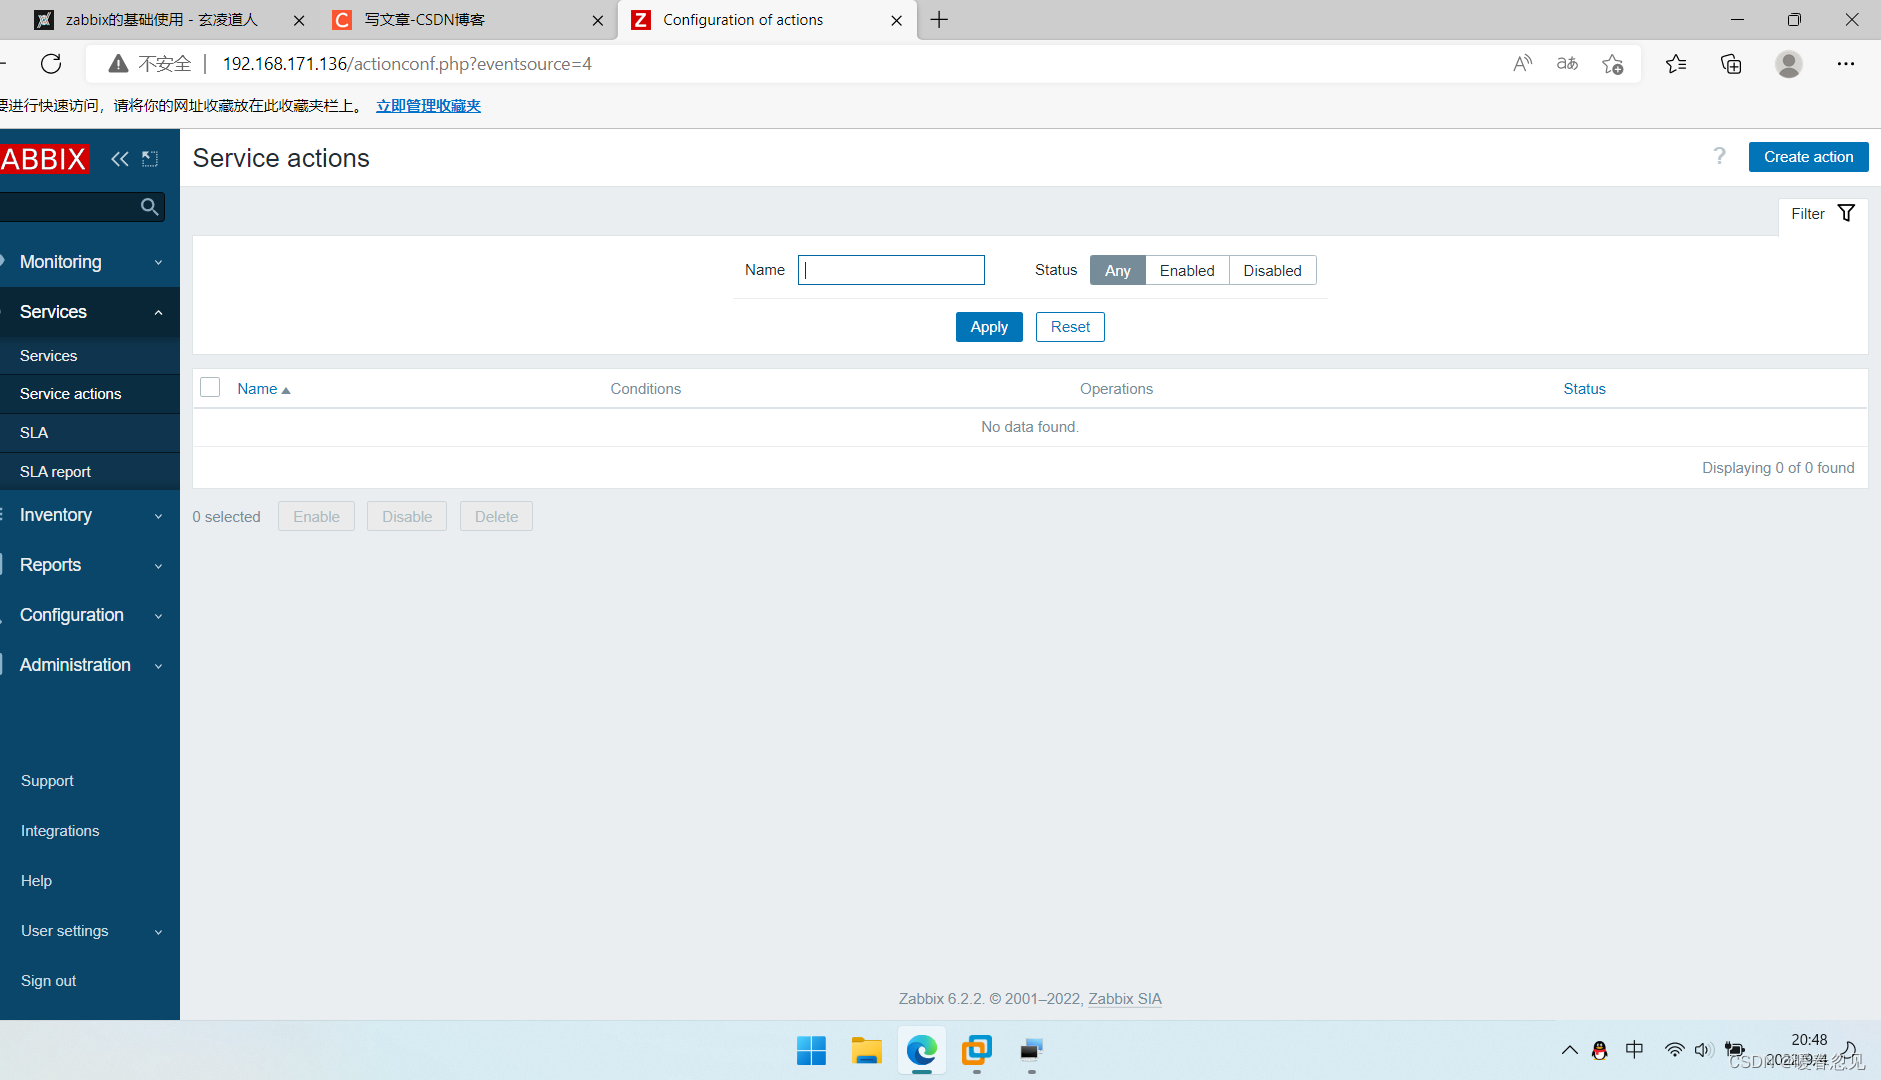Click the sidebar search magnifier icon

click(150, 207)
